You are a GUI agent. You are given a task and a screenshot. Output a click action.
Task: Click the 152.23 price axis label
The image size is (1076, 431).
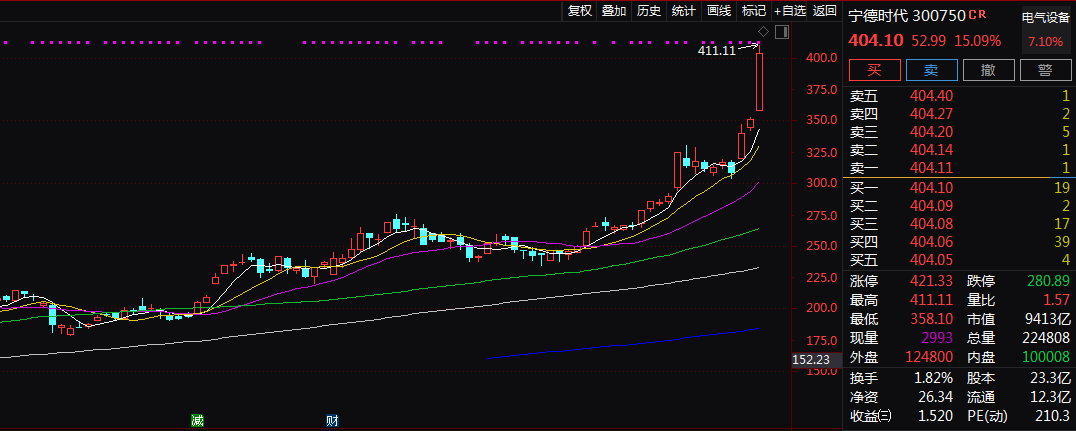click(x=811, y=360)
